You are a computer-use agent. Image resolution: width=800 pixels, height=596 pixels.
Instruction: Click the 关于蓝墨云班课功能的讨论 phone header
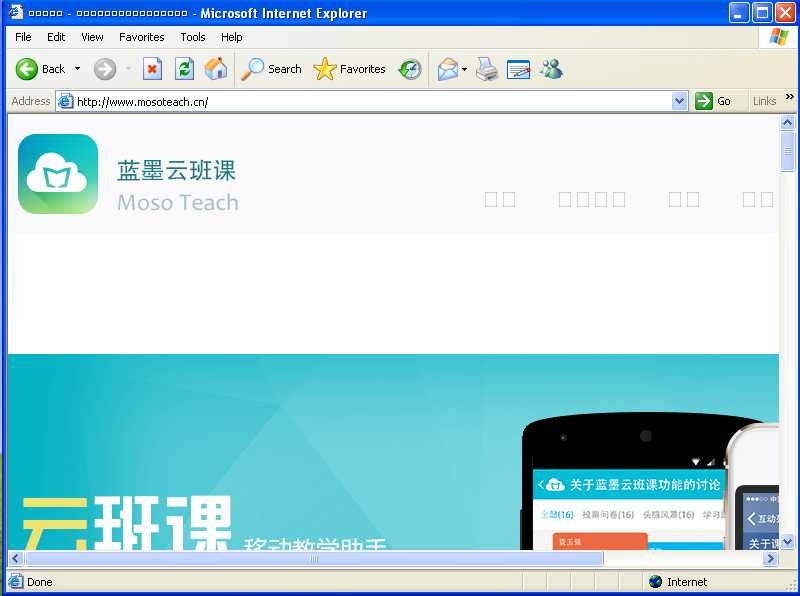click(x=644, y=484)
